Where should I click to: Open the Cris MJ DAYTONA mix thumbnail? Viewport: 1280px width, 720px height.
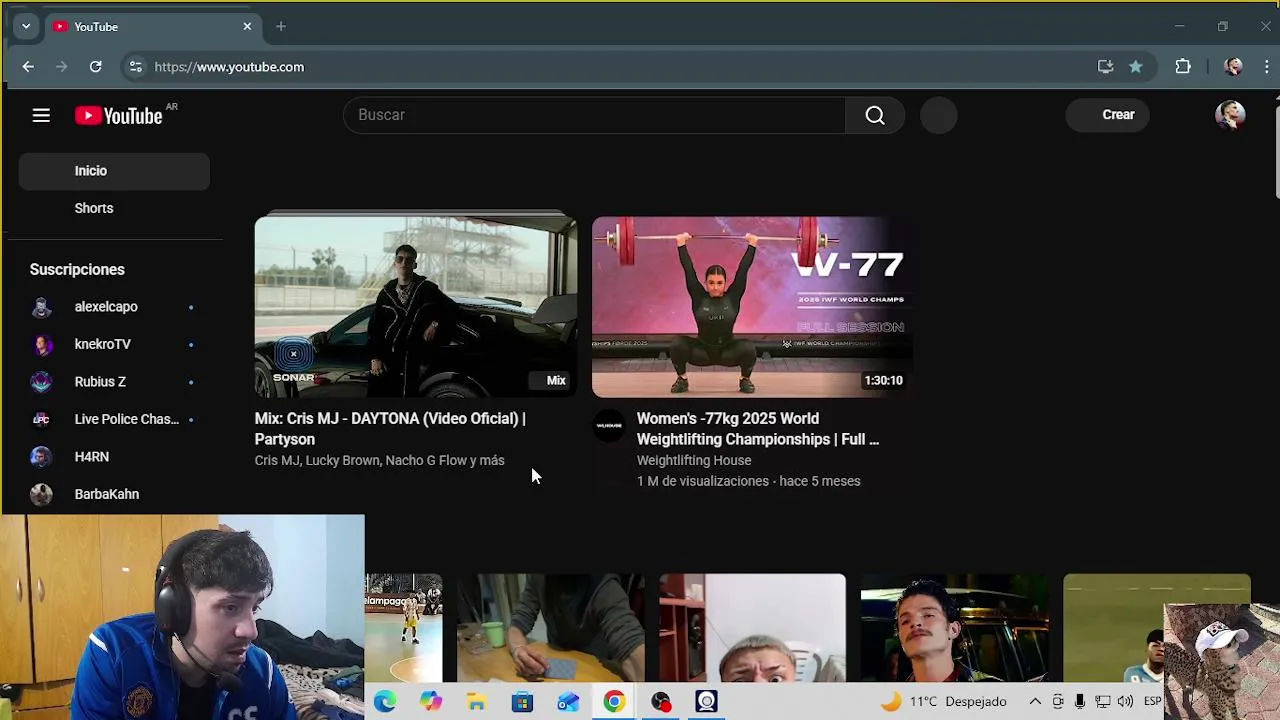[x=416, y=307]
